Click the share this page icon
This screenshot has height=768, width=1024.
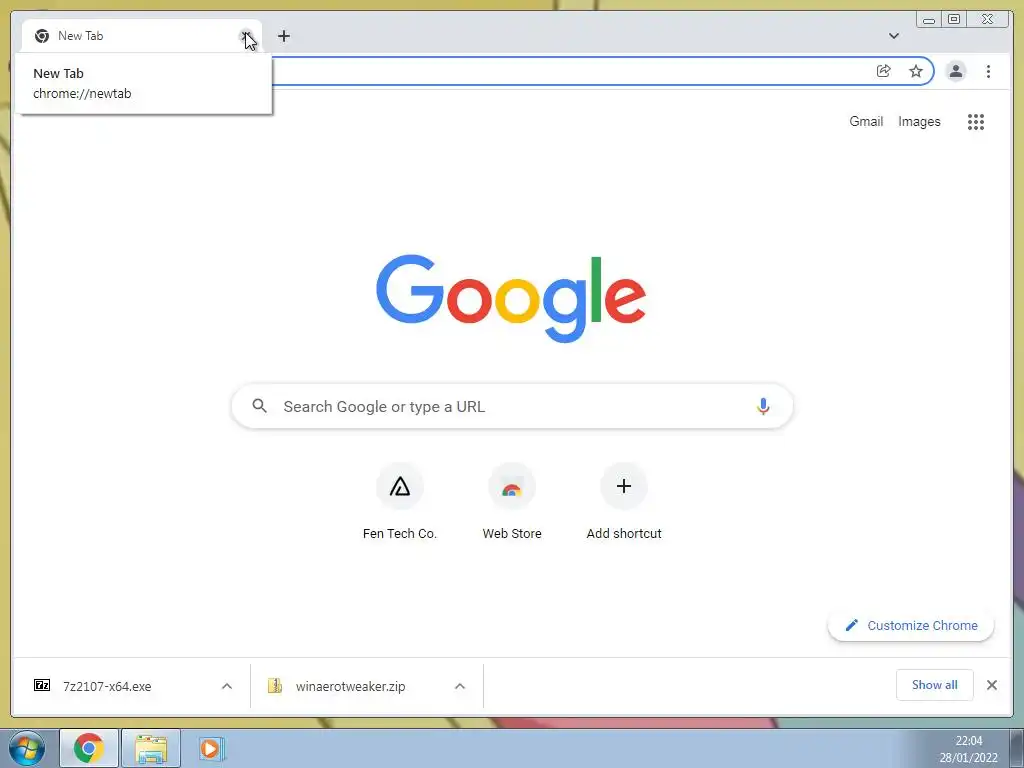[x=884, y=71]
